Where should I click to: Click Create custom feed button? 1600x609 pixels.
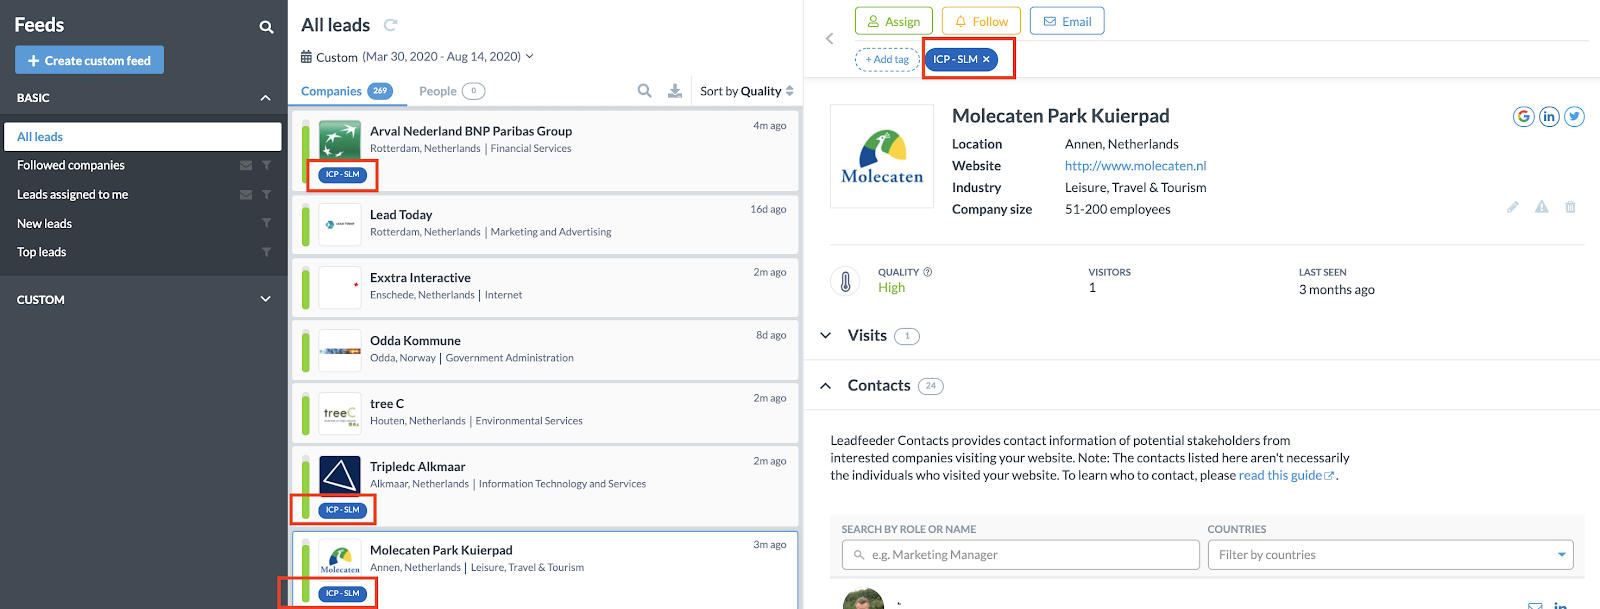(x=89, y=60)
